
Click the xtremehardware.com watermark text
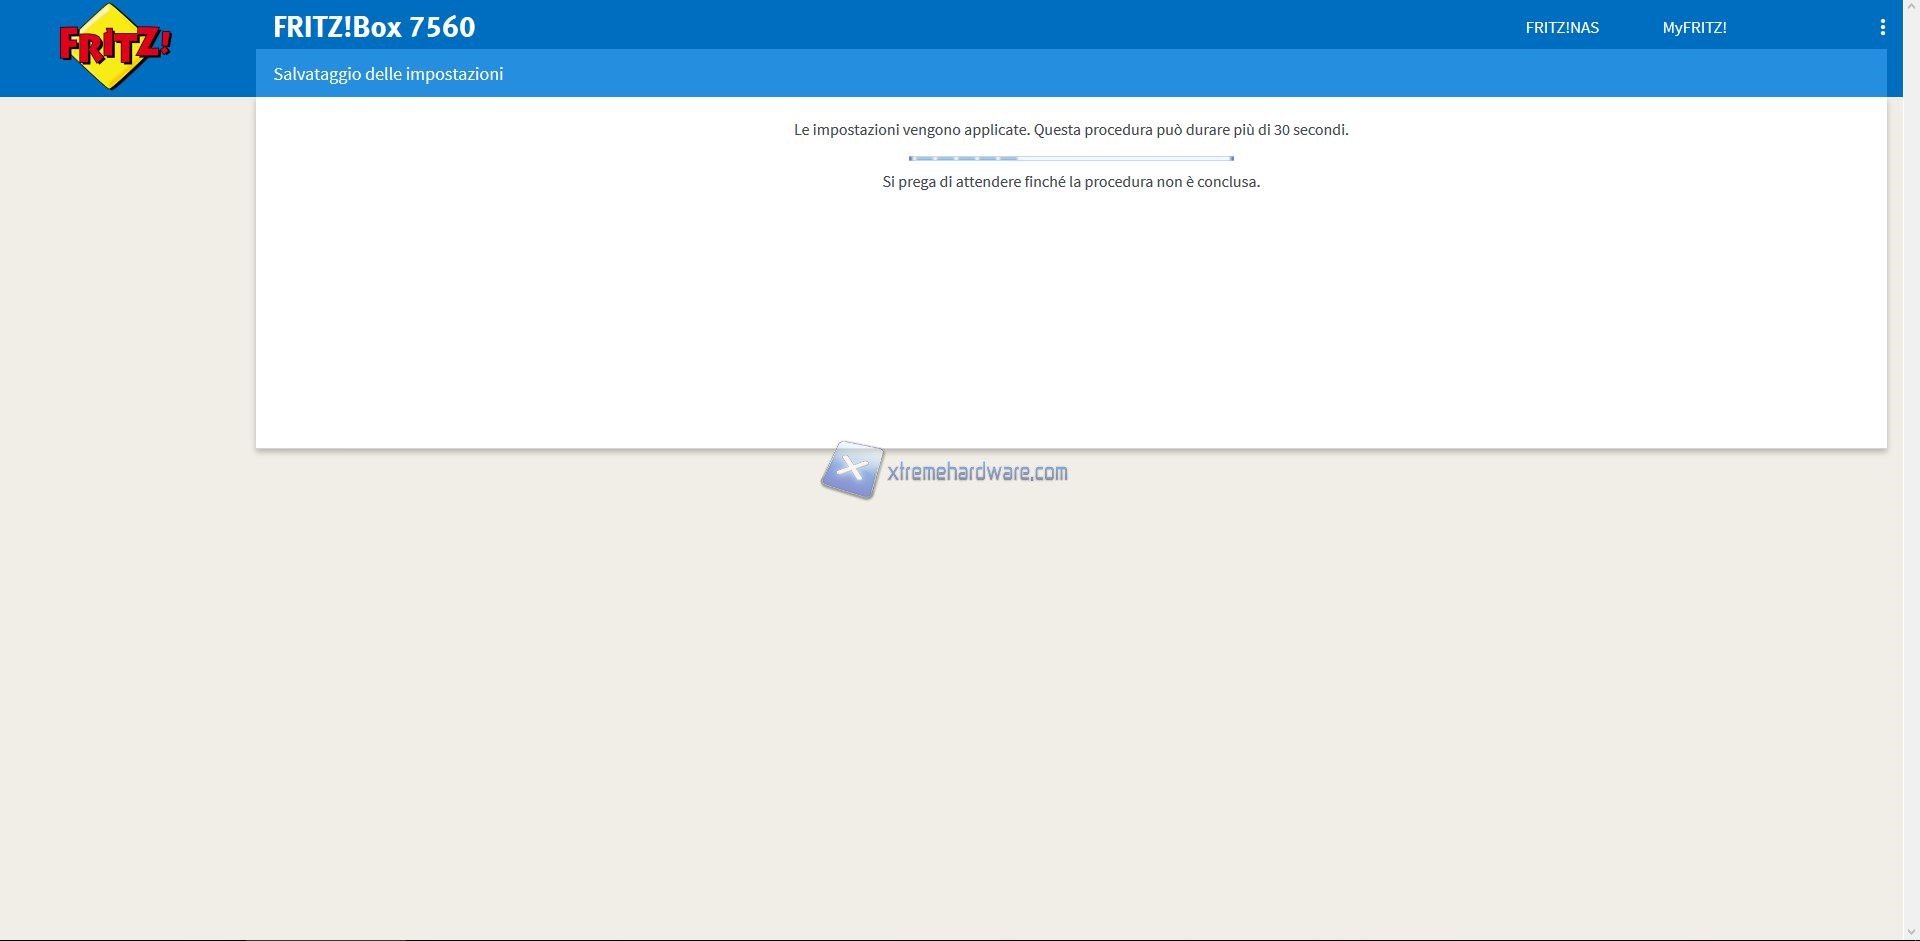click(x=977, y=472)
